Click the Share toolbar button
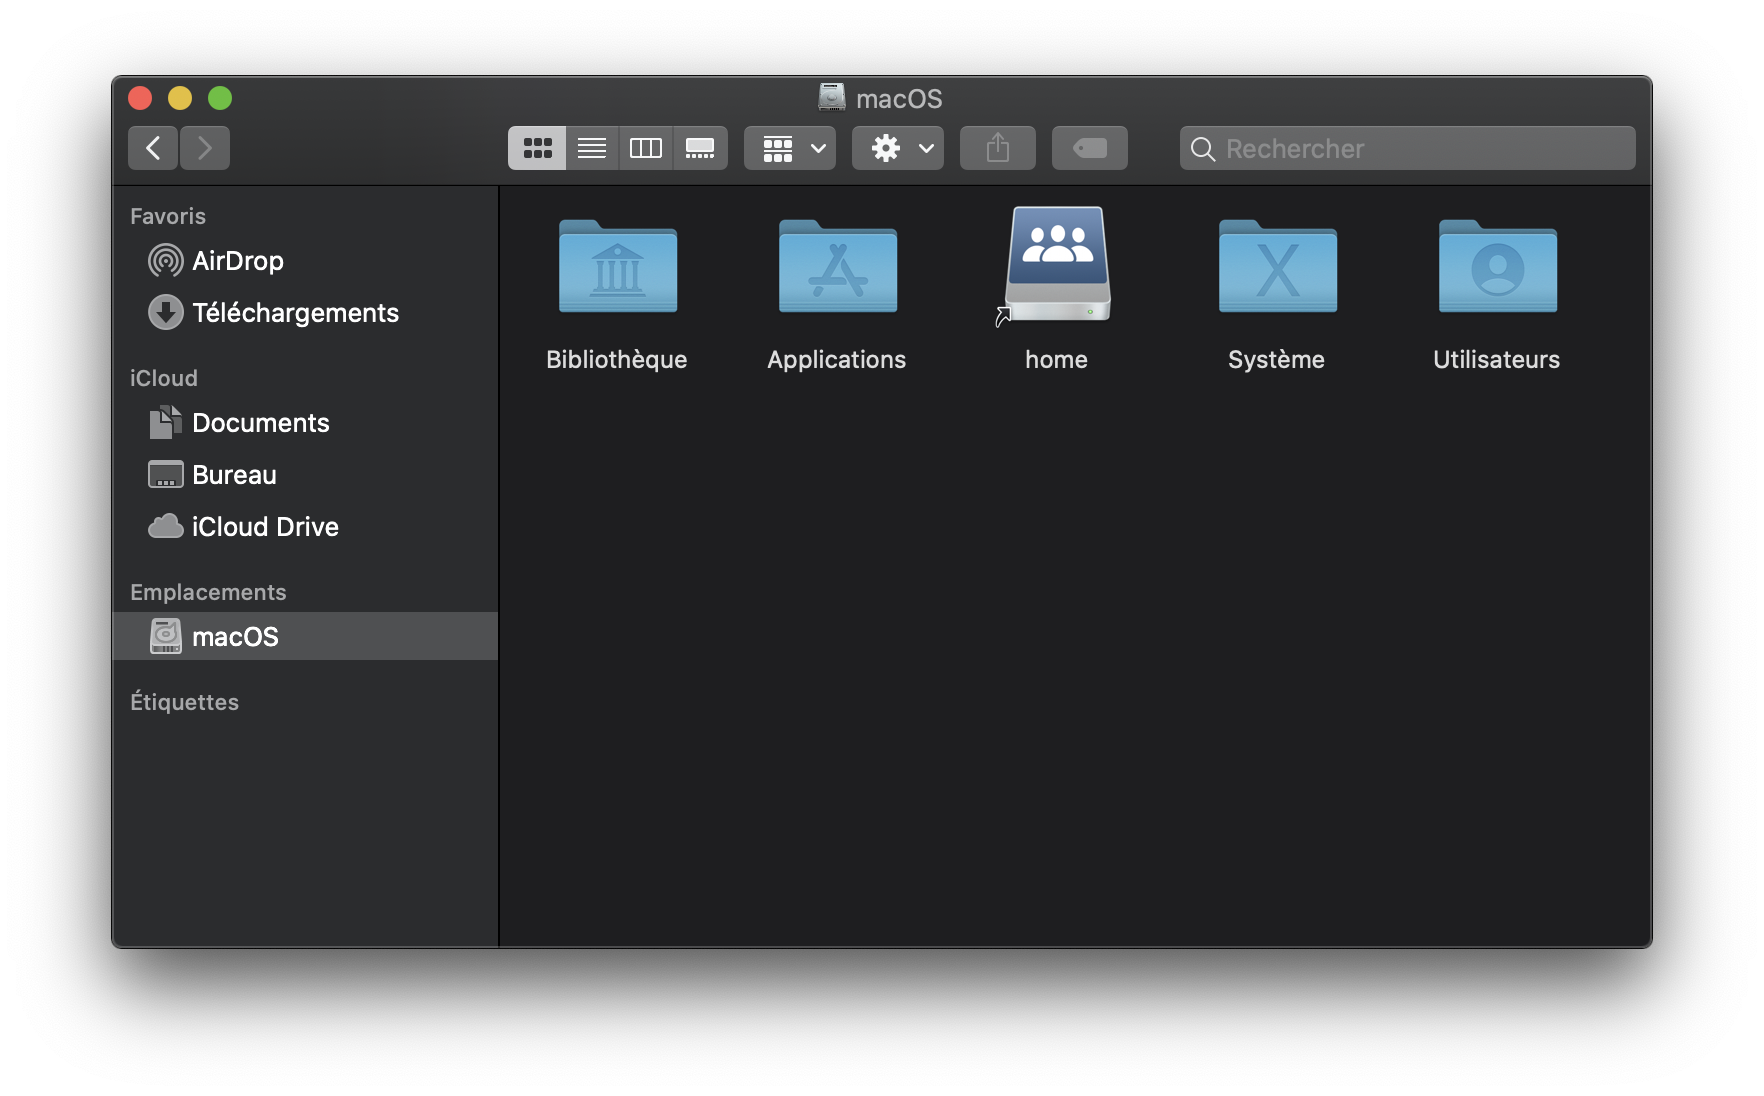1764x1096 pixels. [x=998, y=148]
